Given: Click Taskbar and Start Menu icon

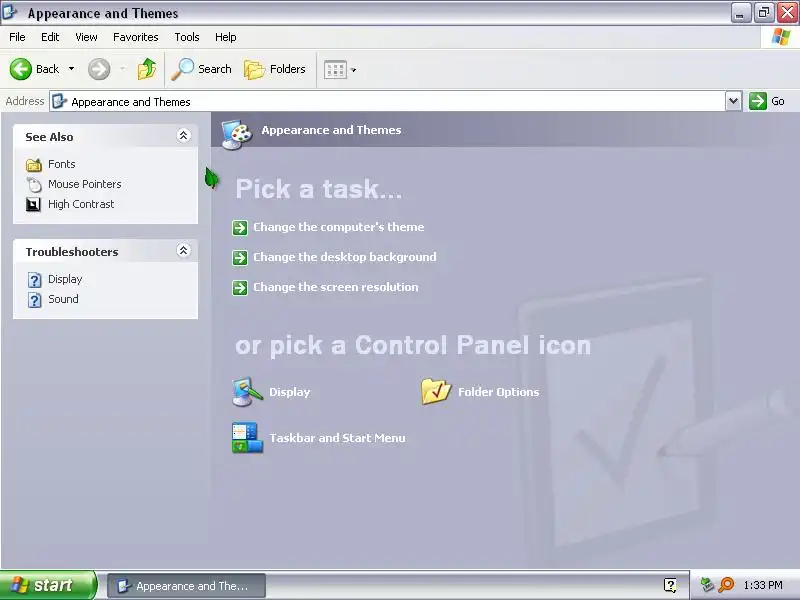Looking at the screenshot, I should click(247, 438).
